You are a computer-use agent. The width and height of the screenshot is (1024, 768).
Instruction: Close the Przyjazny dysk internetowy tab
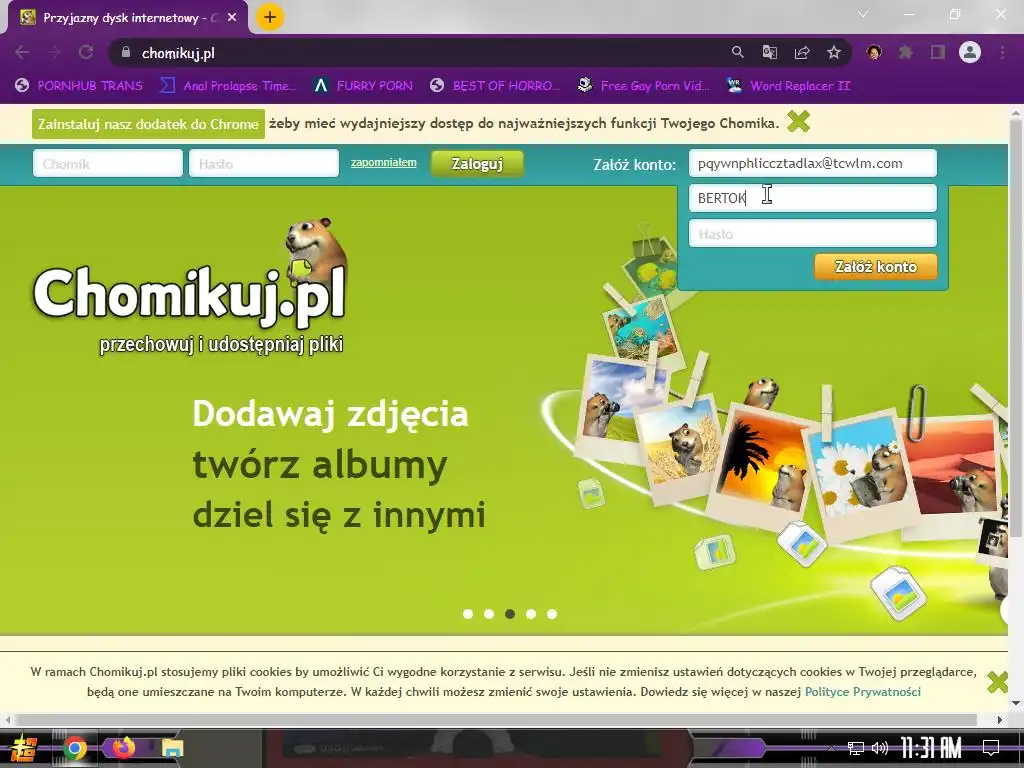tap(232, 18)
